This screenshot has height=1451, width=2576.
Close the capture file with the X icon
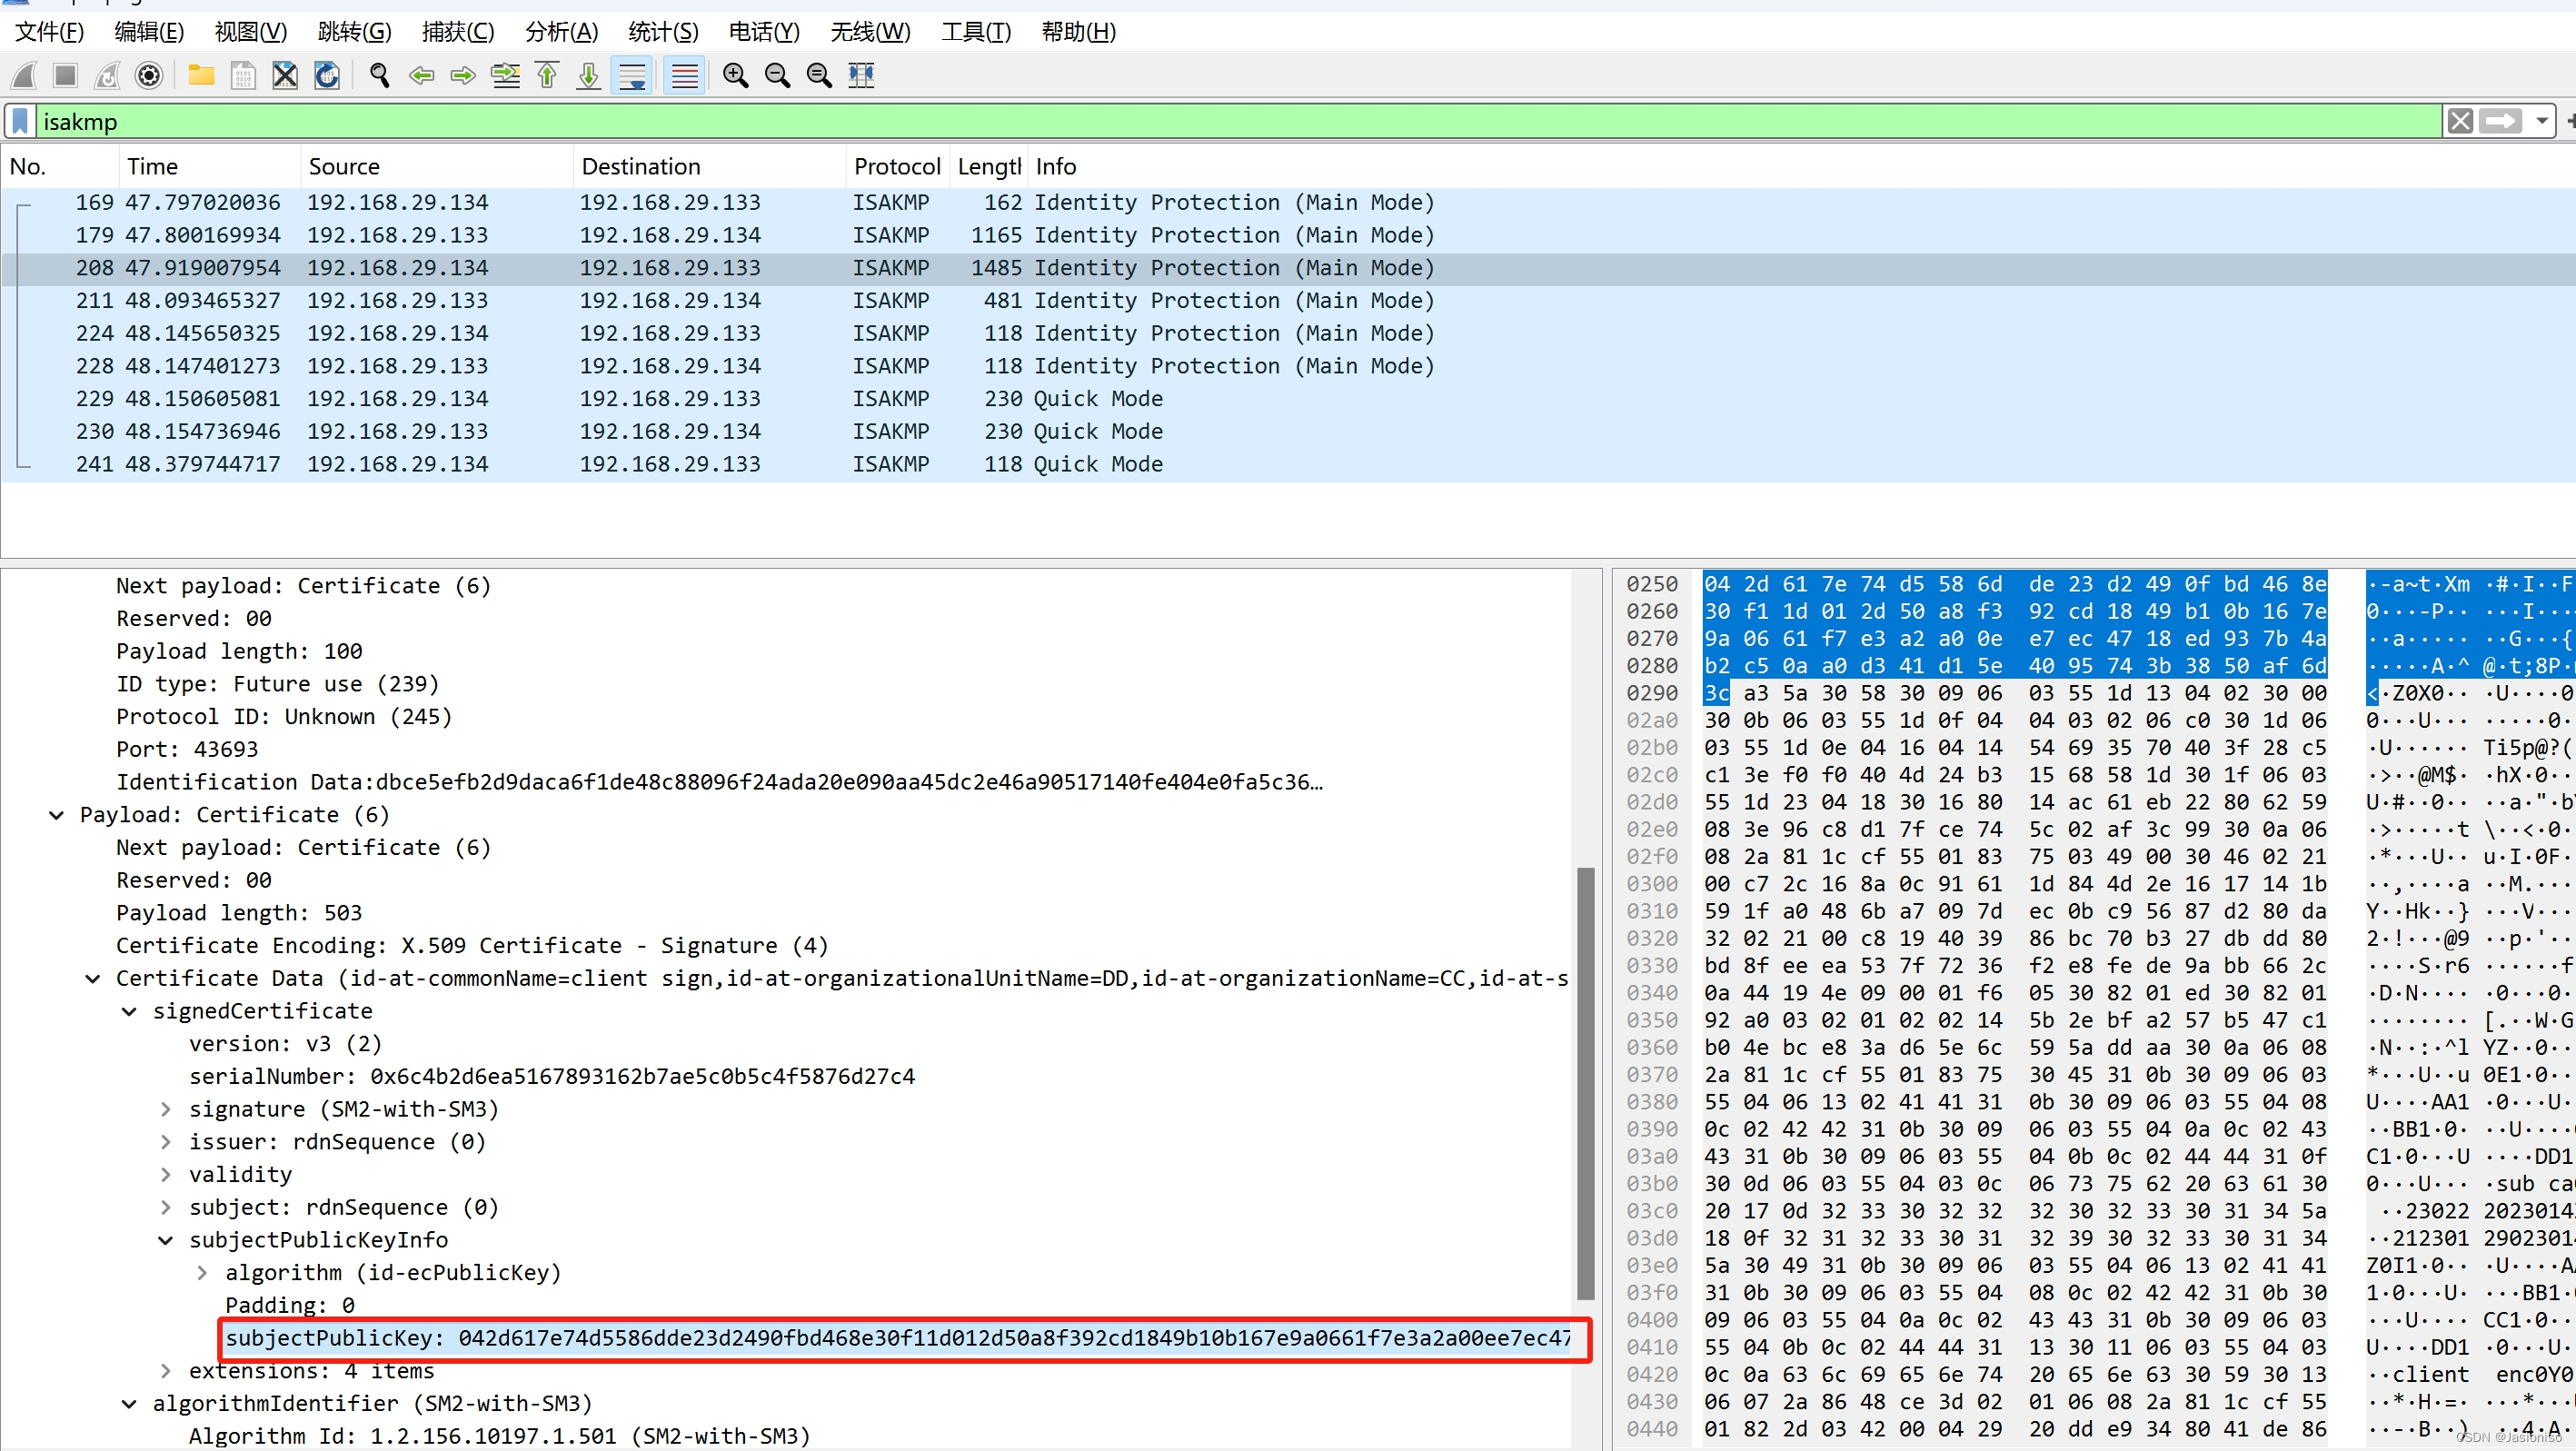click(x=285, y=75)
